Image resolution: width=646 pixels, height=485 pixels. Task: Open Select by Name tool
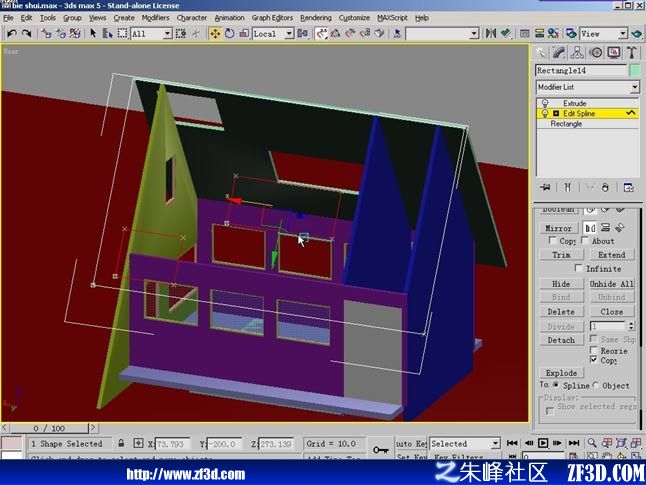(x=108, y=33)
